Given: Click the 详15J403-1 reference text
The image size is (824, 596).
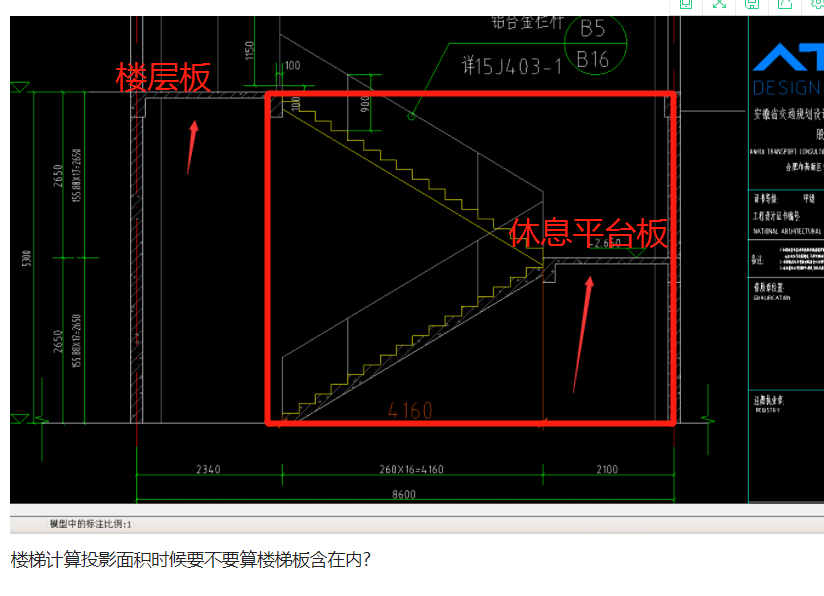Looking at the screenshot, I should click(512, 66).
